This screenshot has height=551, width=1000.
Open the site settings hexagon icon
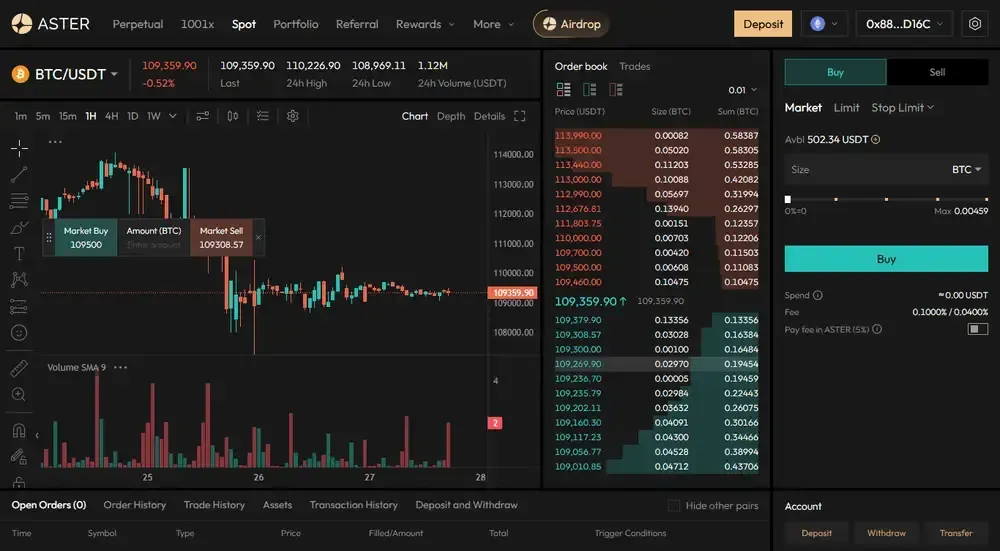[974, 24]
